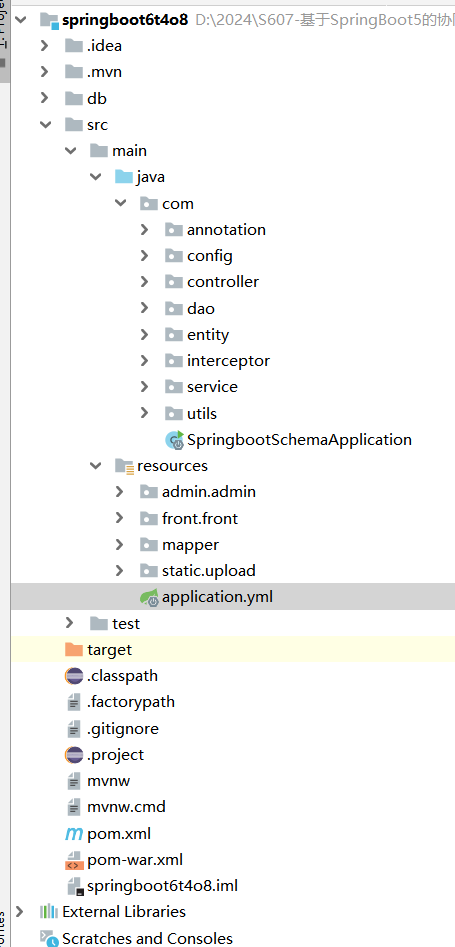Collapse the src folder chevron
The image size is (455, 947).
click(45, 124)
